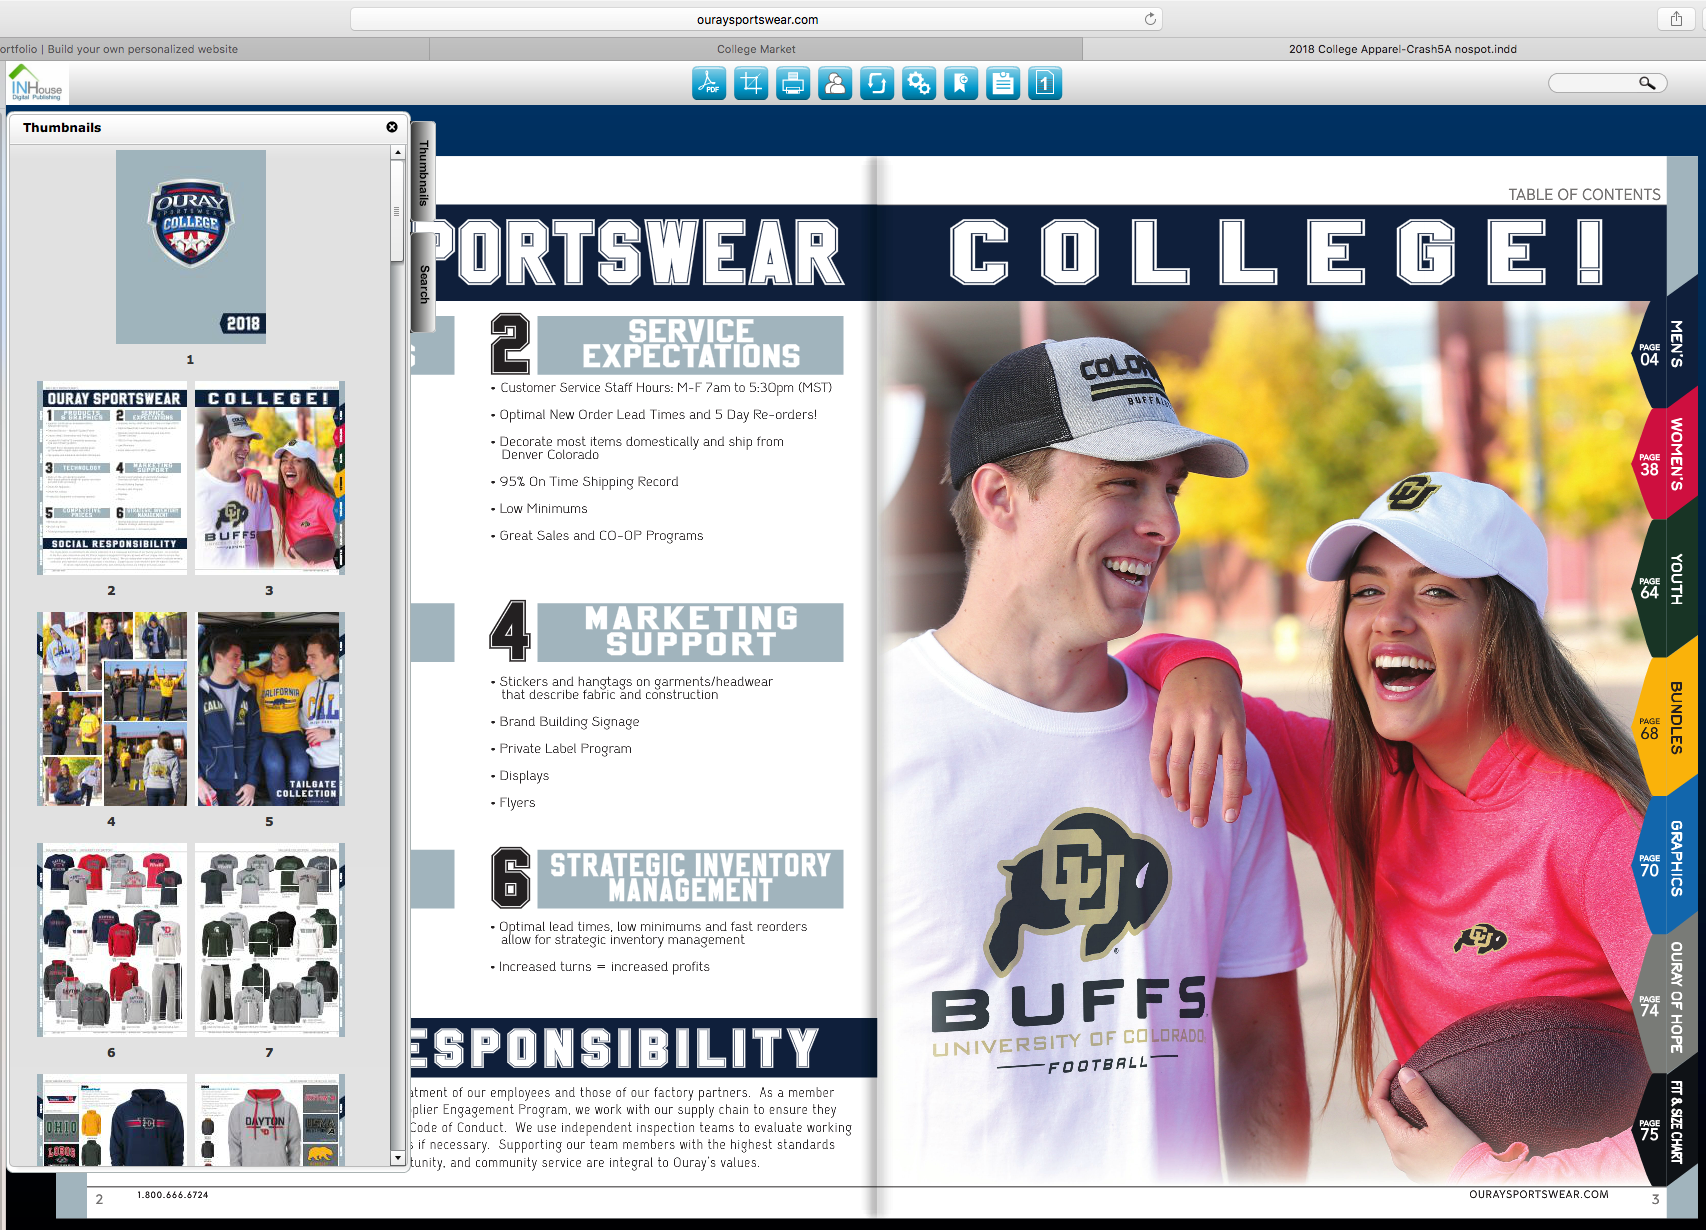Click the Thumbnails panel title
The width and height of the screenshot is (1706, 1230).
pos(62,127)
